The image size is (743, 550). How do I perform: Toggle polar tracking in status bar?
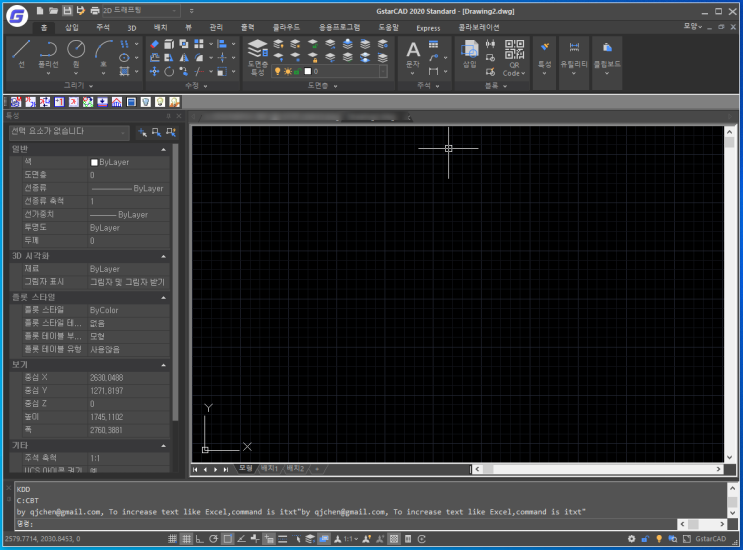(213, 539)
